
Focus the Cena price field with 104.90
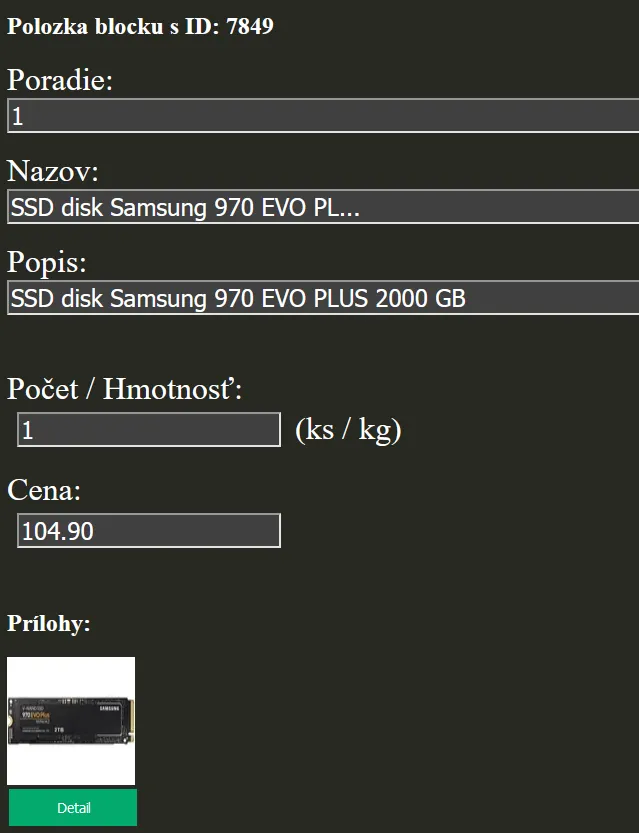pos(149,530)
